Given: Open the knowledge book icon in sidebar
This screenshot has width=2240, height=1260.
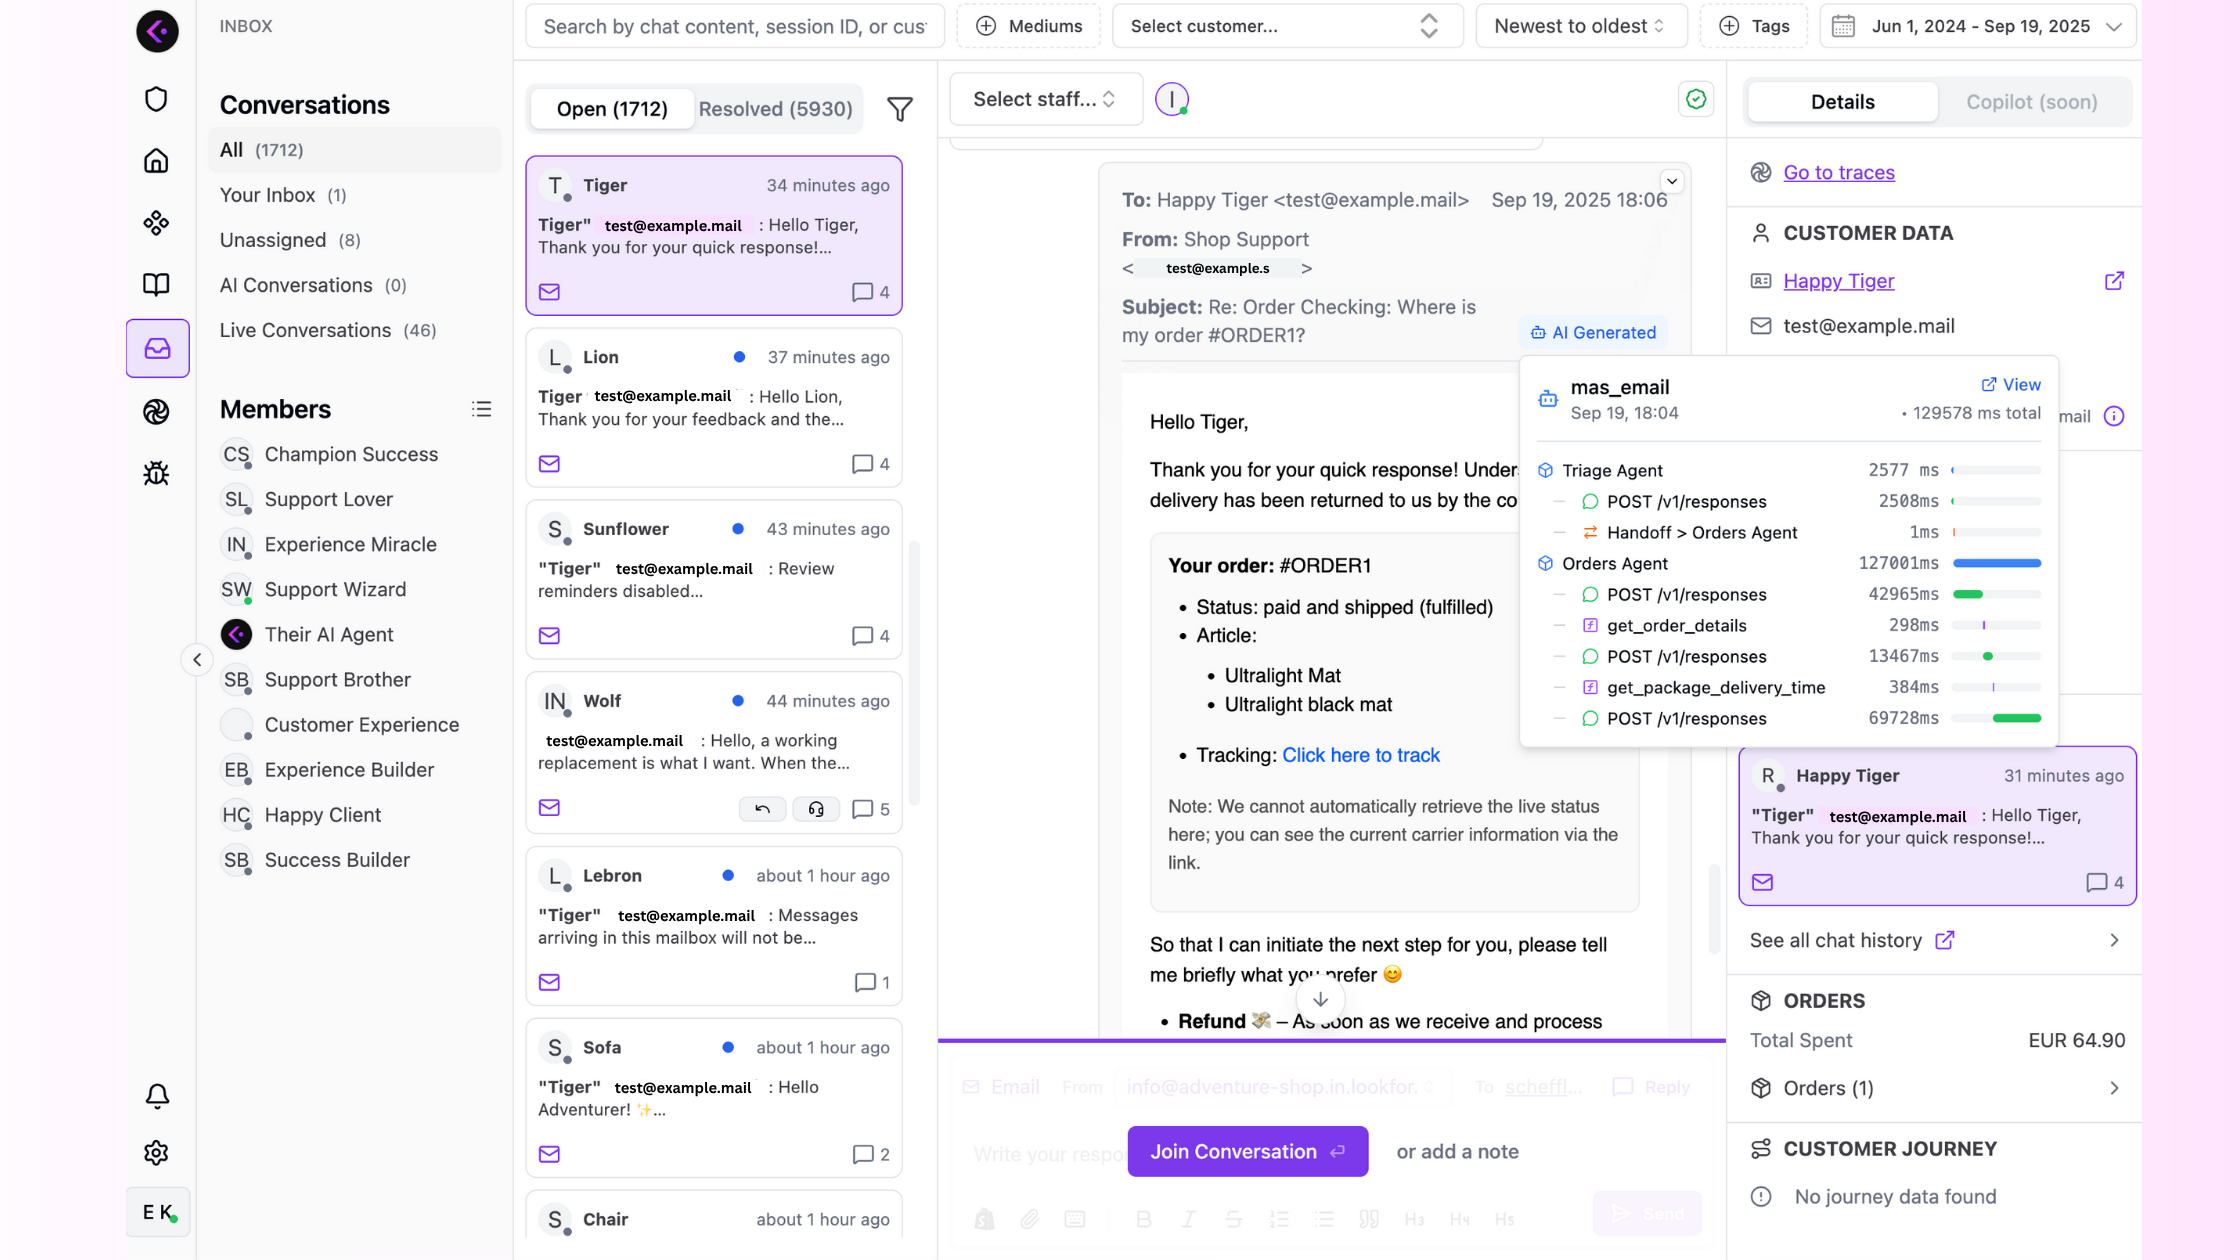Looking at the screenshot, I should click(156, 284).
